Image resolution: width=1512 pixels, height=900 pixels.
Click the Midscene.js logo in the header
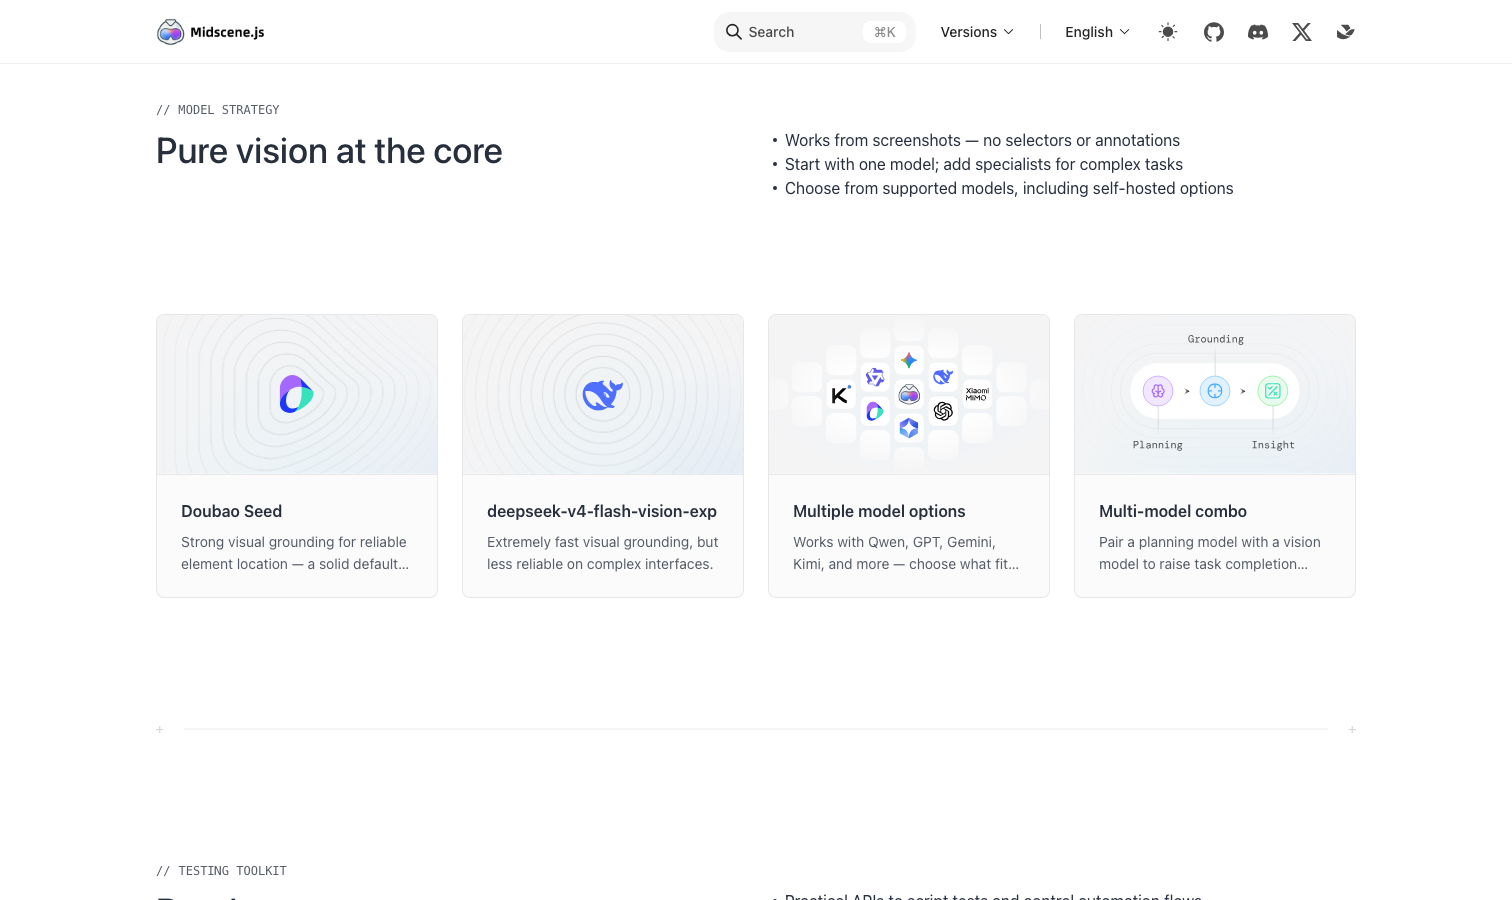point(211,32)
